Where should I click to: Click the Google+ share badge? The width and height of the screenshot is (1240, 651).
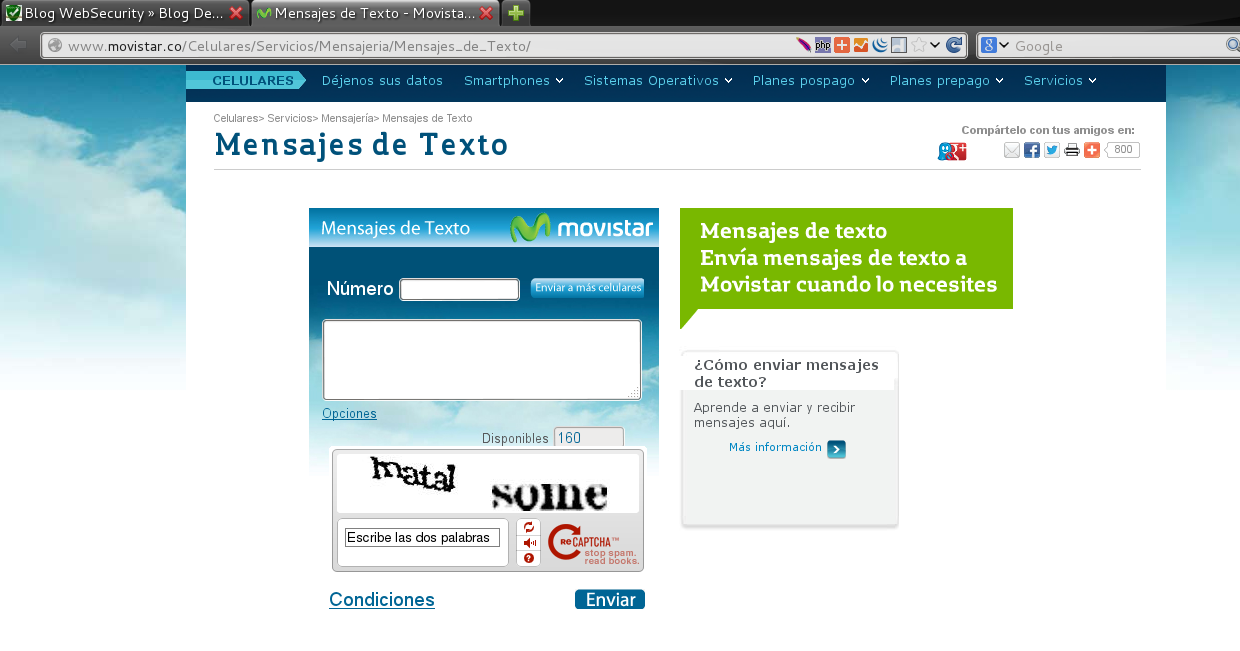click(x=952, y=151)
